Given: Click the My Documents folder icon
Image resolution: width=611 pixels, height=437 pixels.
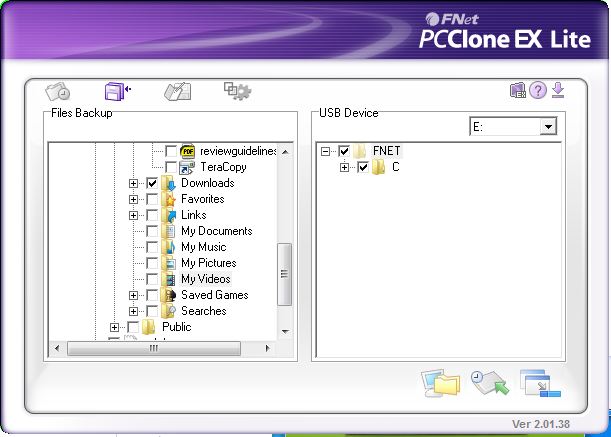Looking at the screenshot, I should click(168, 231).
